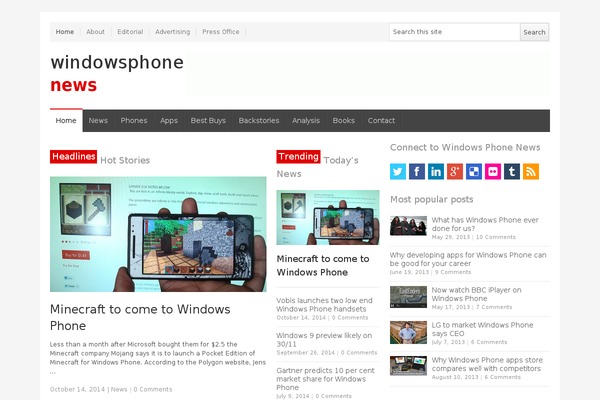This screenshot has width=600, height=400.
Task: Focus the 'Search this site' field
Action: coord(455,32)
